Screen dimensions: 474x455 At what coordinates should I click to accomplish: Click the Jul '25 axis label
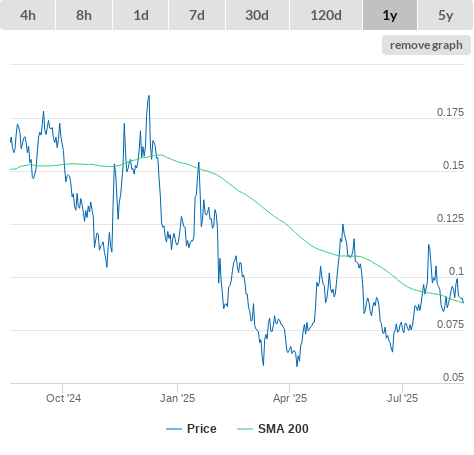402,398
